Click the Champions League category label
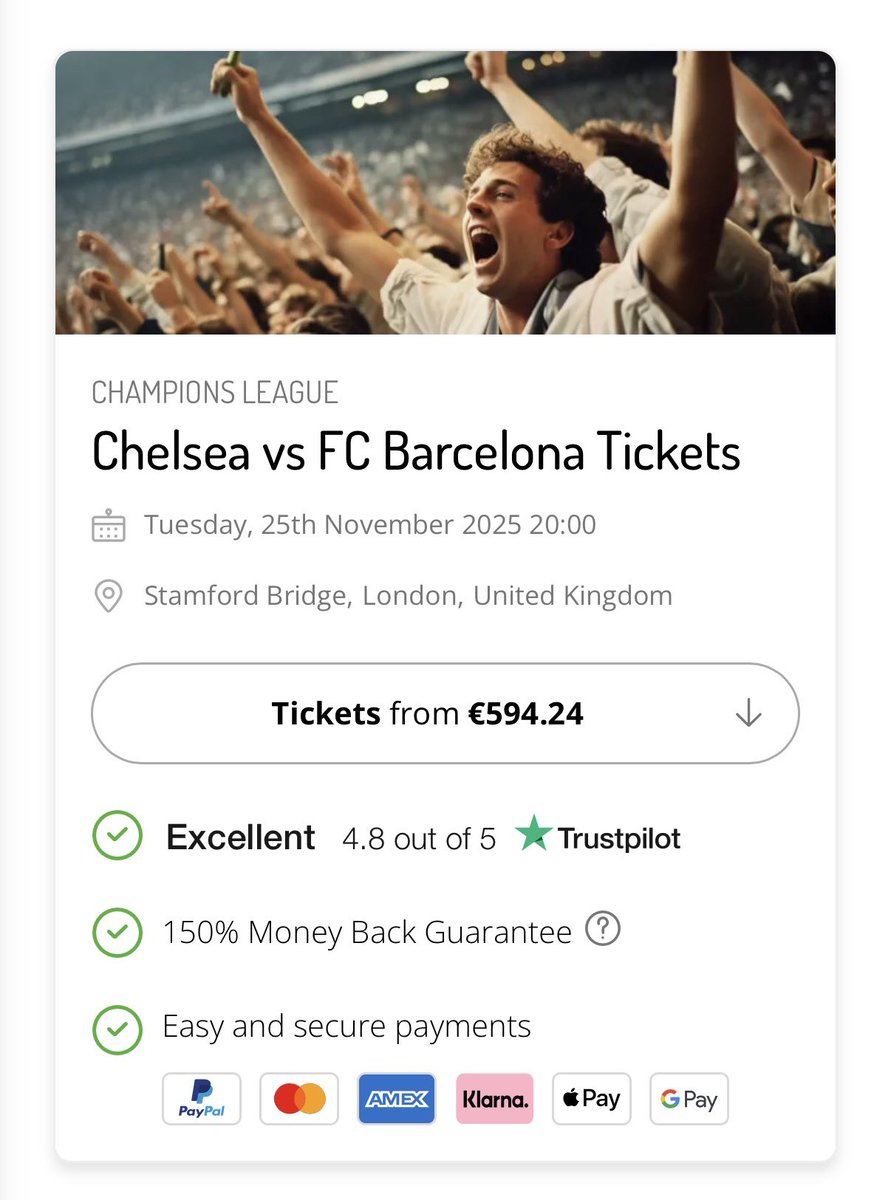891x1200 pixels. (x=215, y=392)
